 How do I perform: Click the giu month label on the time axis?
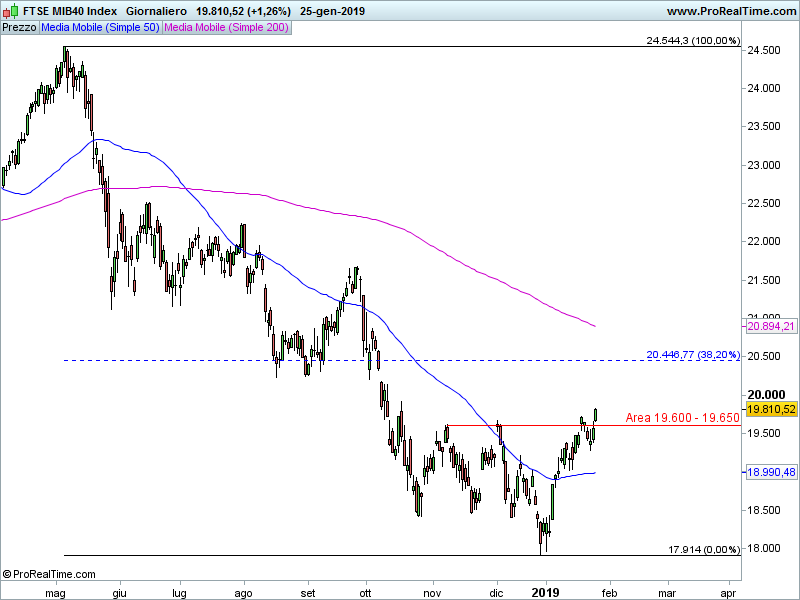[119, 593]
